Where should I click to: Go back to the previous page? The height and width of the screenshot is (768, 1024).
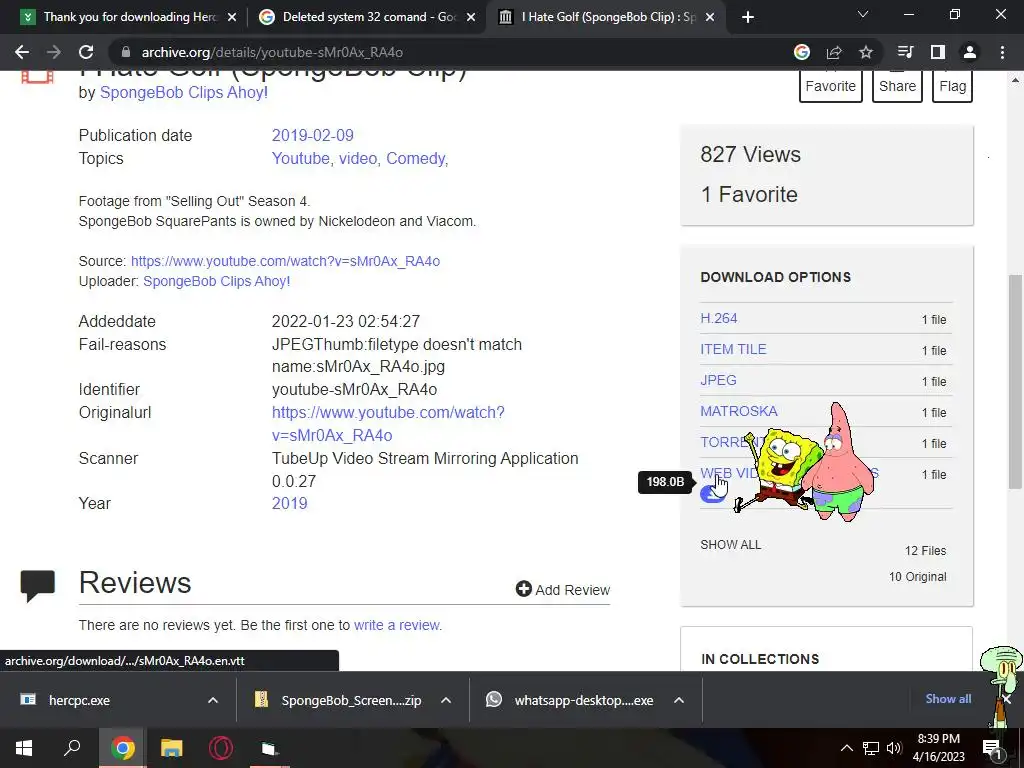coord(22,52)
